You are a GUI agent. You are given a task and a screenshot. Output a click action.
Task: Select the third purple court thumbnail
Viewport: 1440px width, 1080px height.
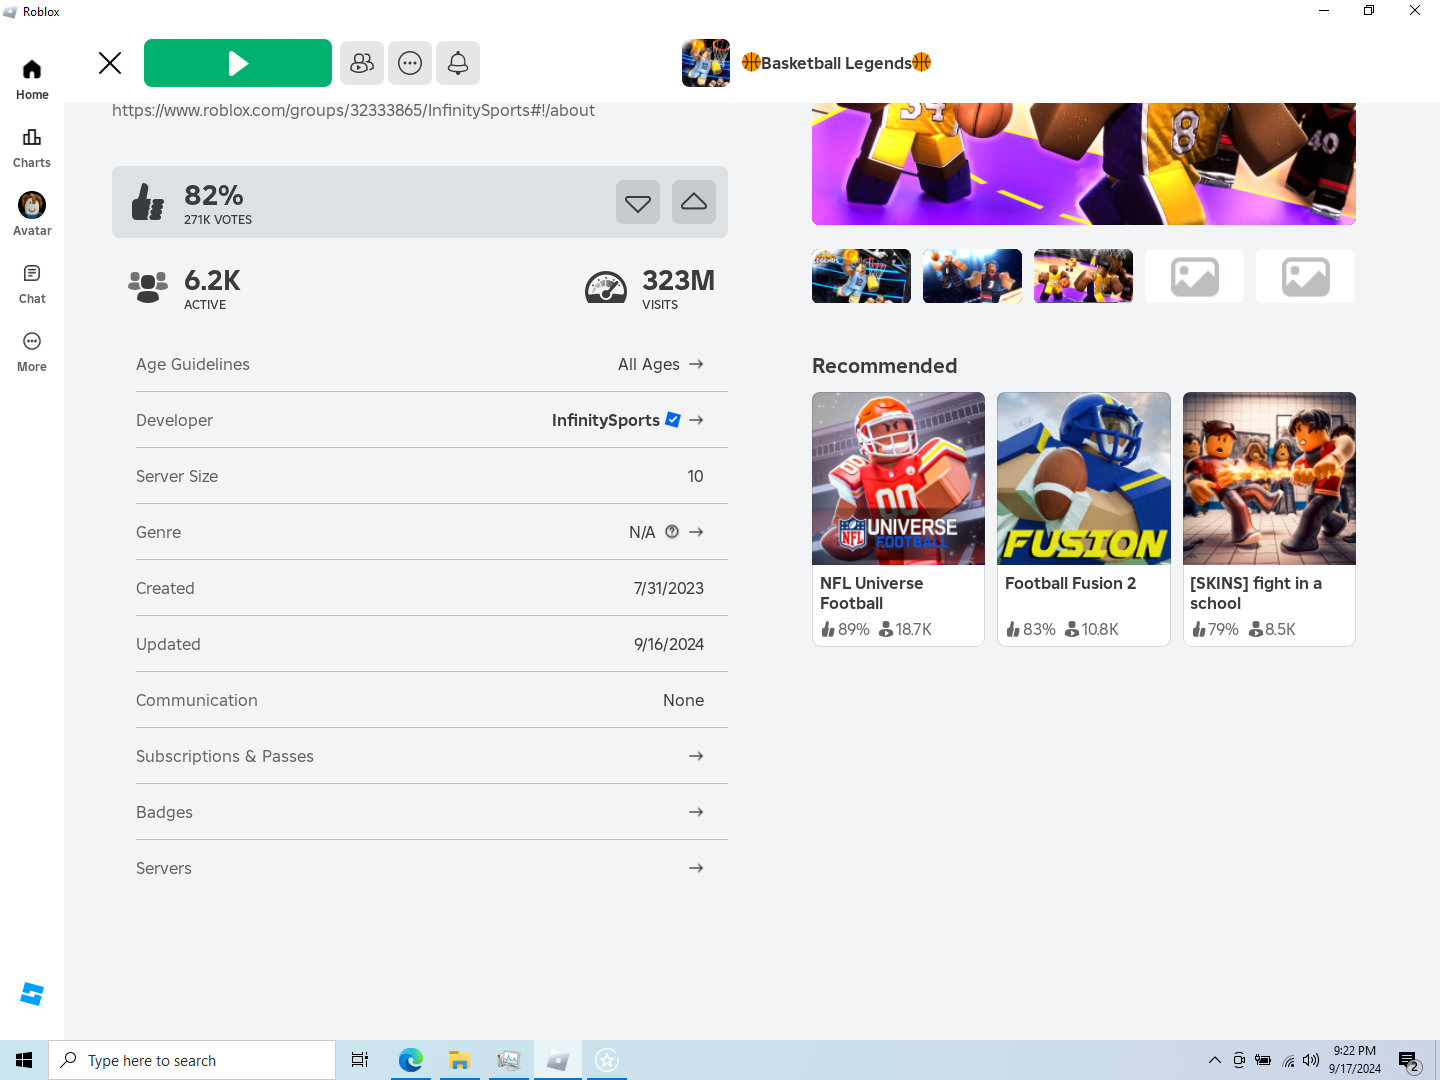(1083, 276)
